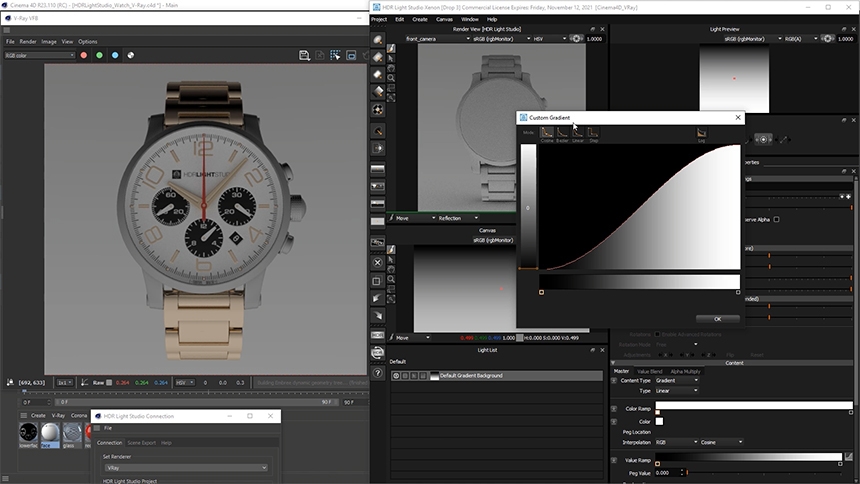Open HSV dropdown in Render View header
860x484 pixels.
(x=550, y=39)
